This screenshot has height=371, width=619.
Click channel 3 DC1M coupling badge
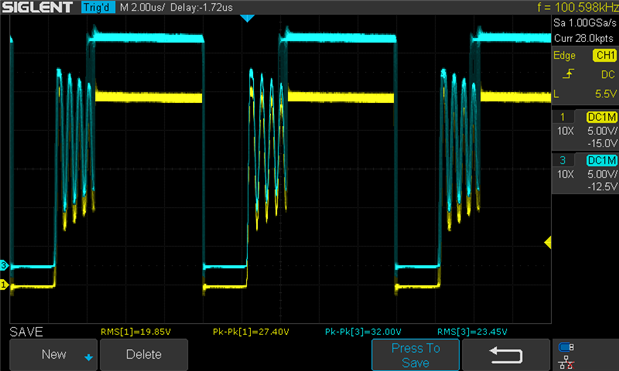[x=602, y=160]
